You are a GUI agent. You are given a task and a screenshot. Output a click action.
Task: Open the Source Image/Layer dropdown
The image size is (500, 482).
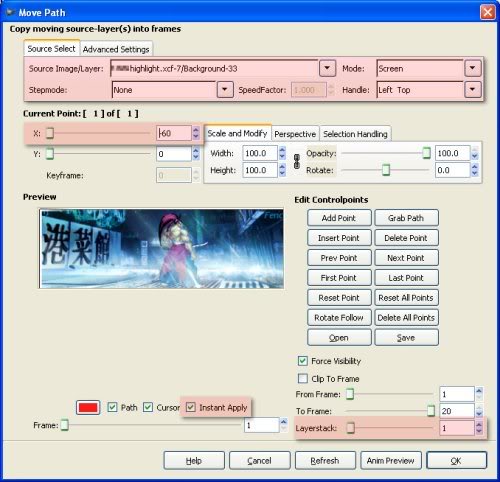[x=327, y=68]
